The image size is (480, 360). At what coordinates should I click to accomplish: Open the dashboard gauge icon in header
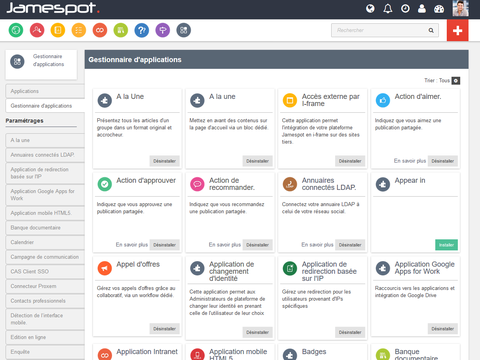click(x=439, y=9)
